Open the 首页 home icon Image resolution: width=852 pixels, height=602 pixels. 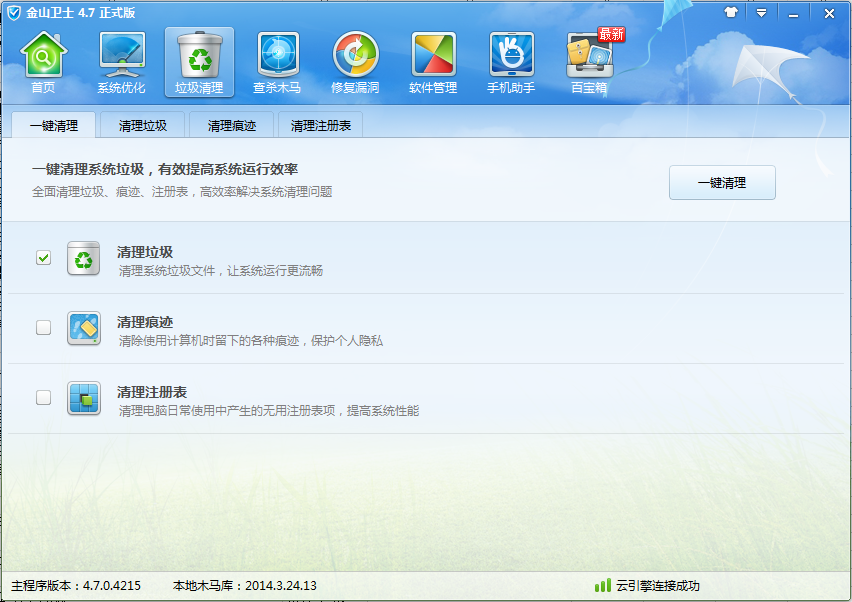tap(43, 62)
